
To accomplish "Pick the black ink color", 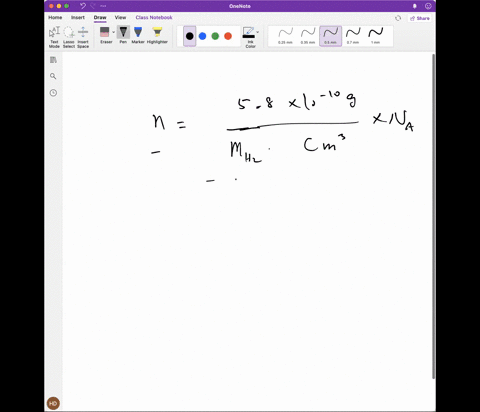I will point(190,36).
